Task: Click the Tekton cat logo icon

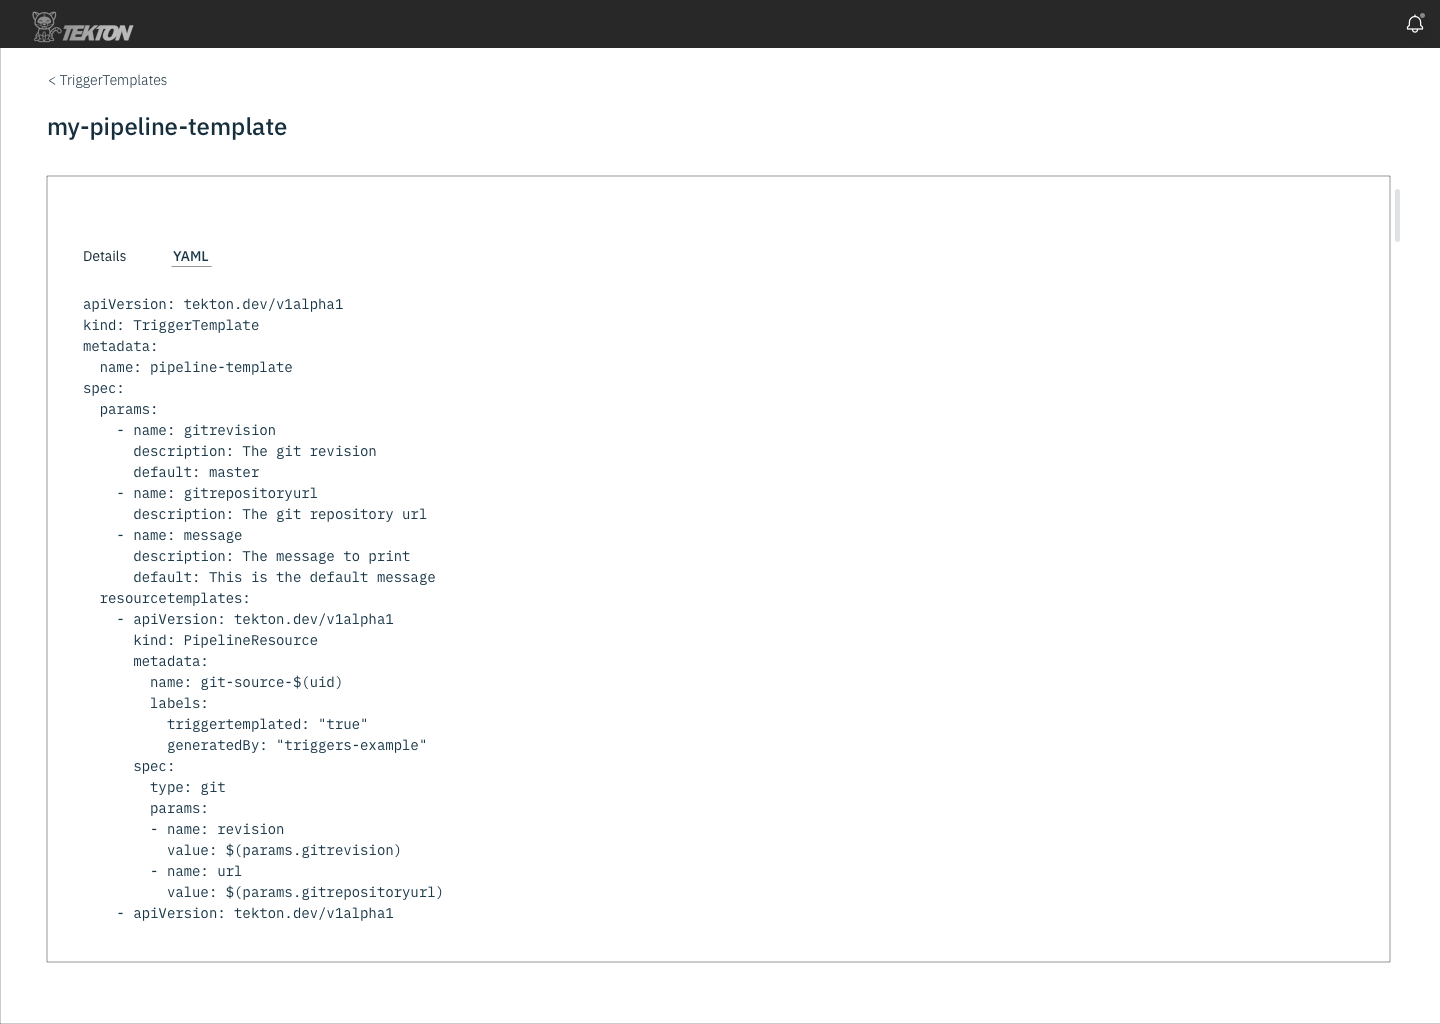Action: pos(45,23)
